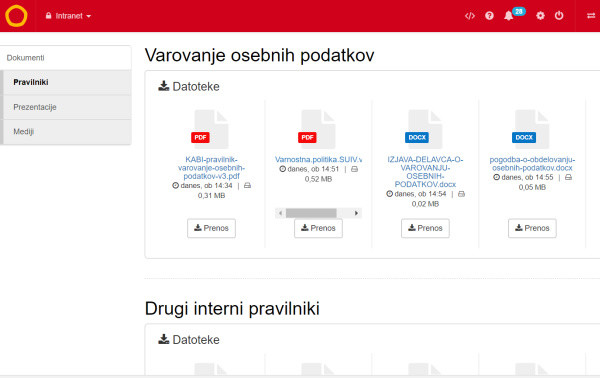
Task: Open Prezentacije in the sidebar
Action: point(66,107)
